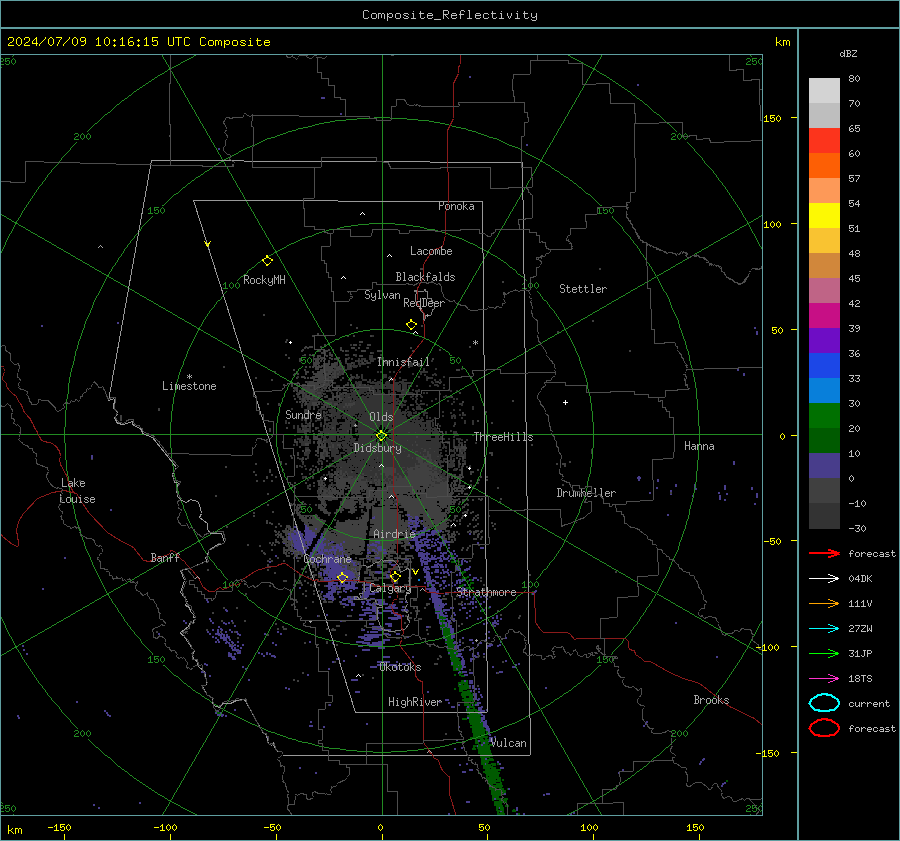Viewport: 900px width, 841px height.
Task: Click the Ponoka city label
Action: click(456, 206)
